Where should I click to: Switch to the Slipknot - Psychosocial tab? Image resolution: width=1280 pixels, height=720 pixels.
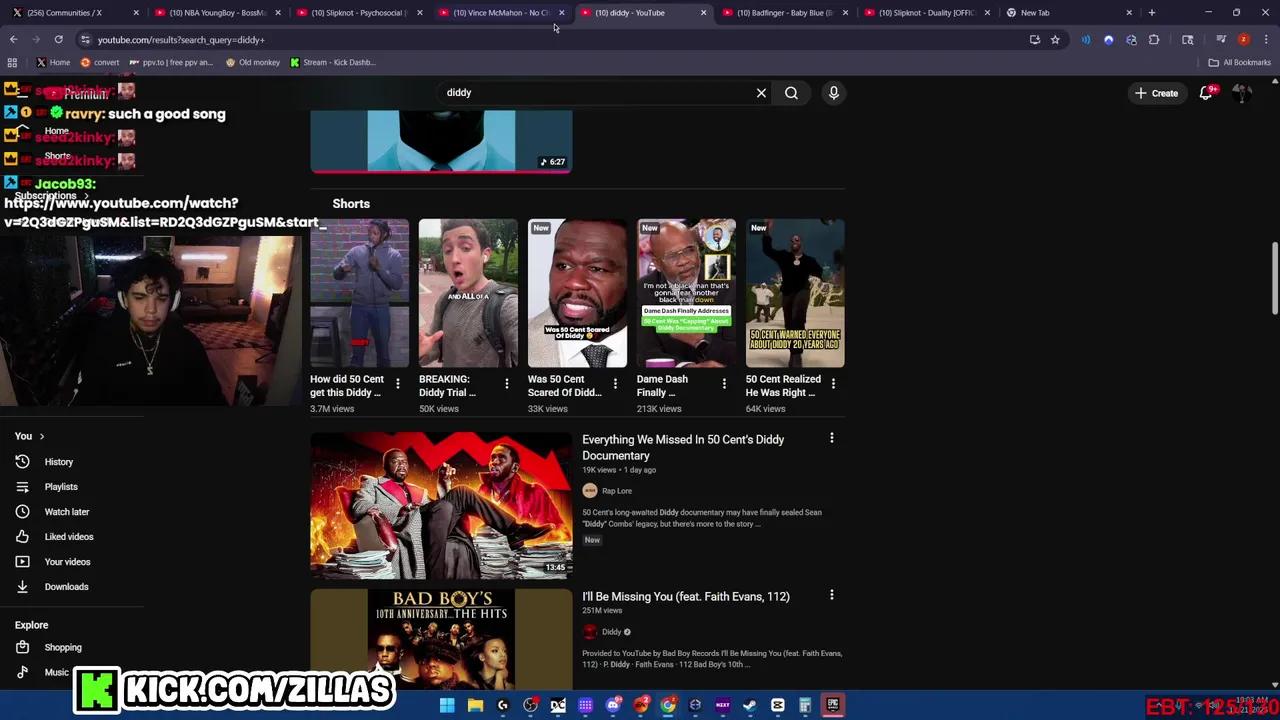click(357, 13)
